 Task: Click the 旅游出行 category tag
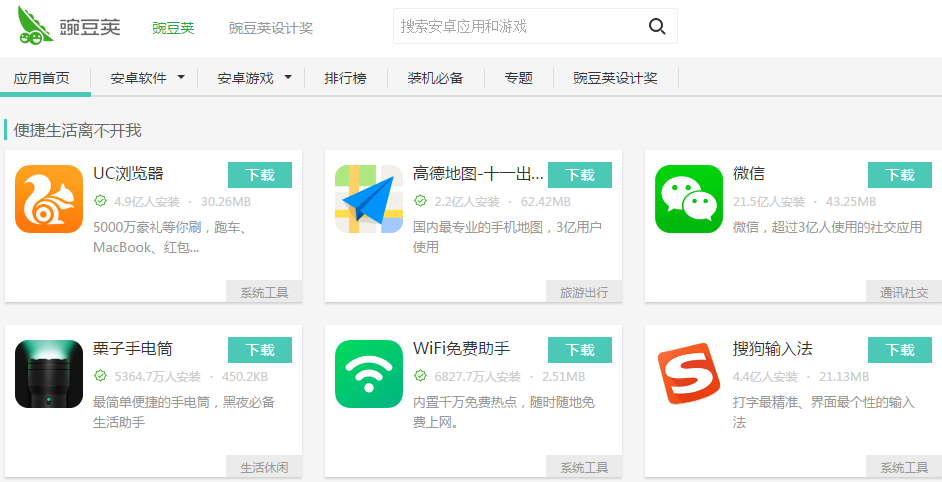point(584,292)
